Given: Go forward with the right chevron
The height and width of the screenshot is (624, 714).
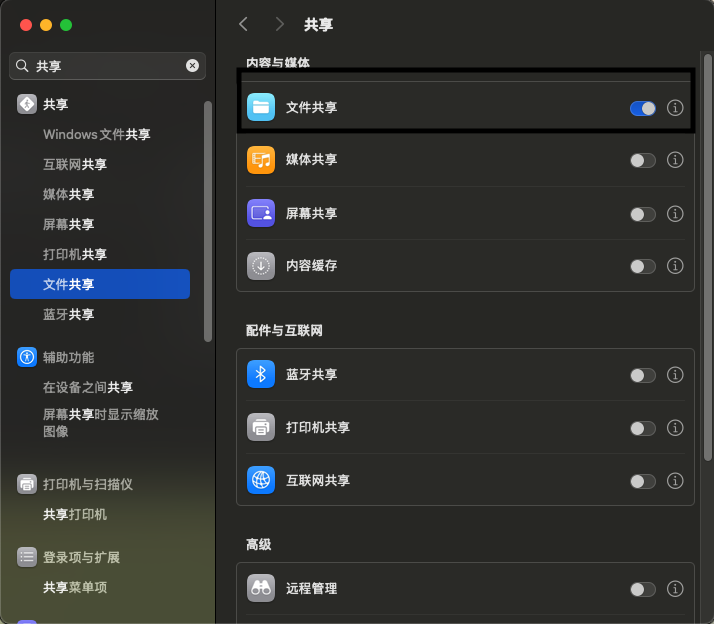Looking at the screenshot, I should pos(280,24).
